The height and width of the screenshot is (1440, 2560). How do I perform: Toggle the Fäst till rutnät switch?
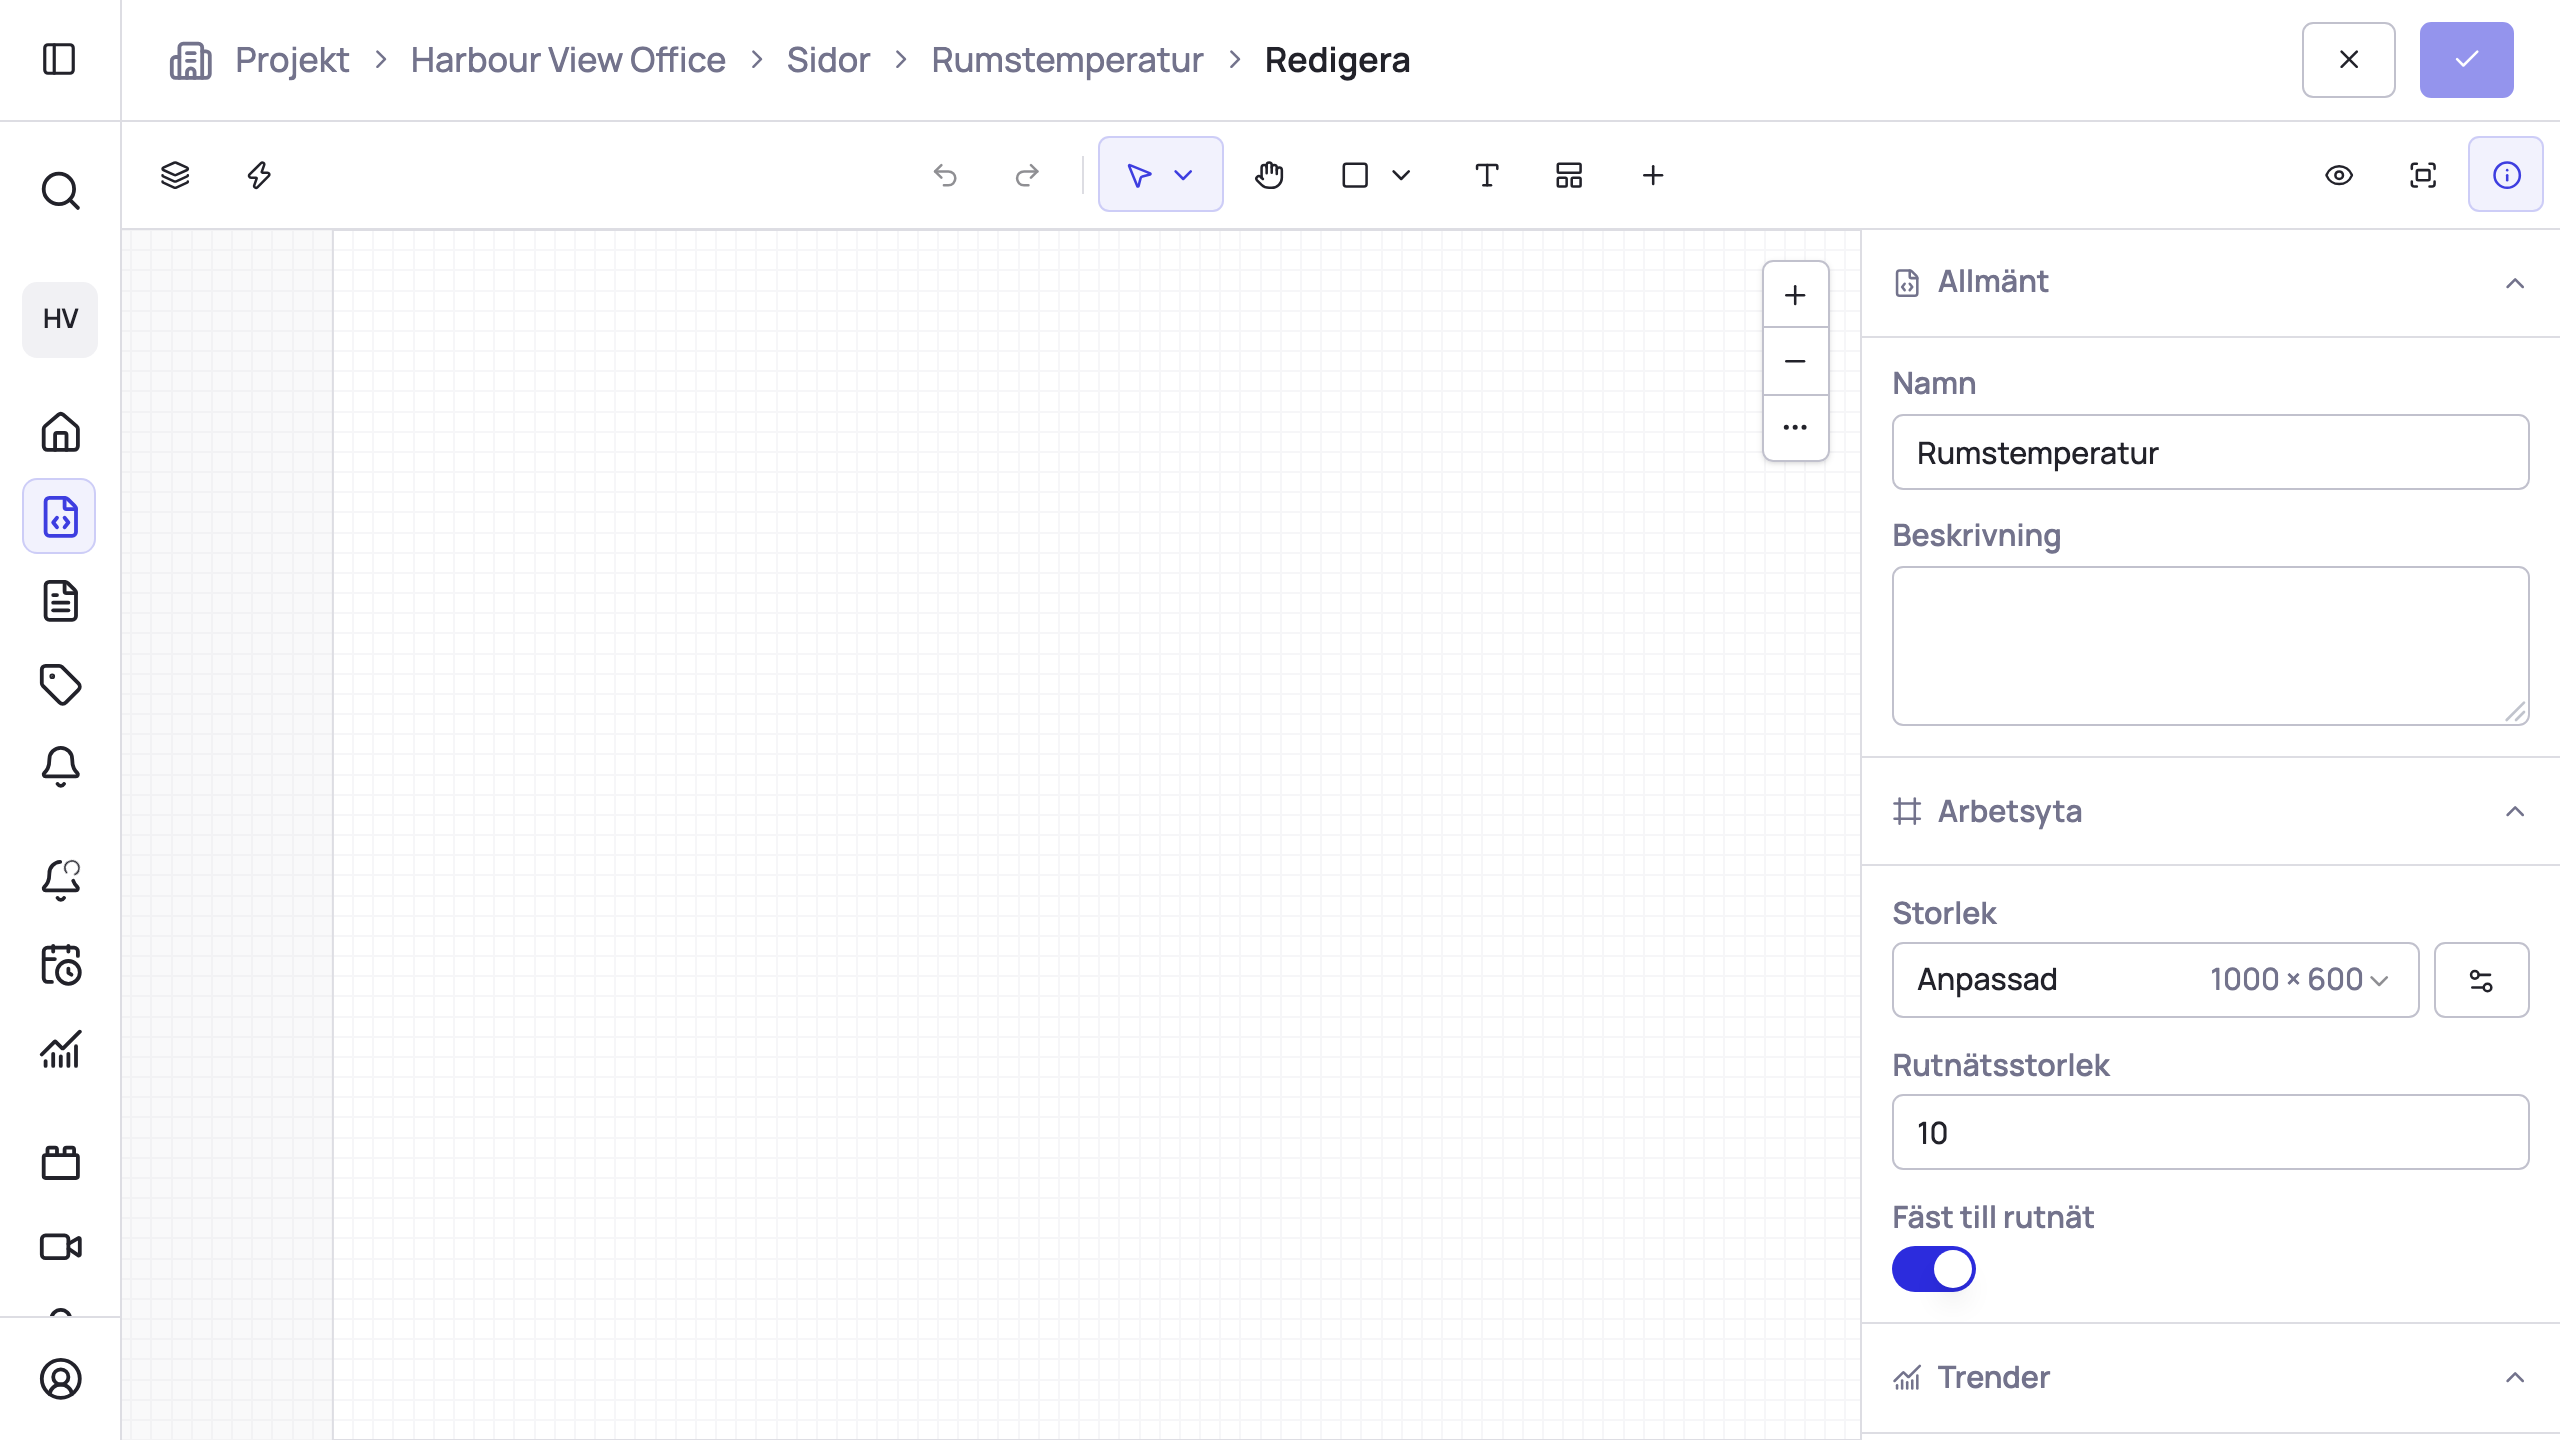pyautogui.click(x=1933, y=1269)
